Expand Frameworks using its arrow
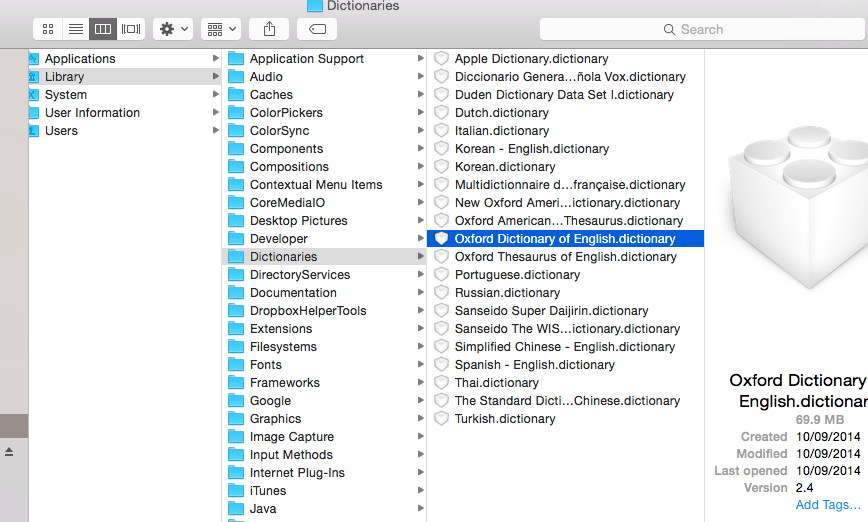This screenshot has width=868, height=522. [421, 382]
